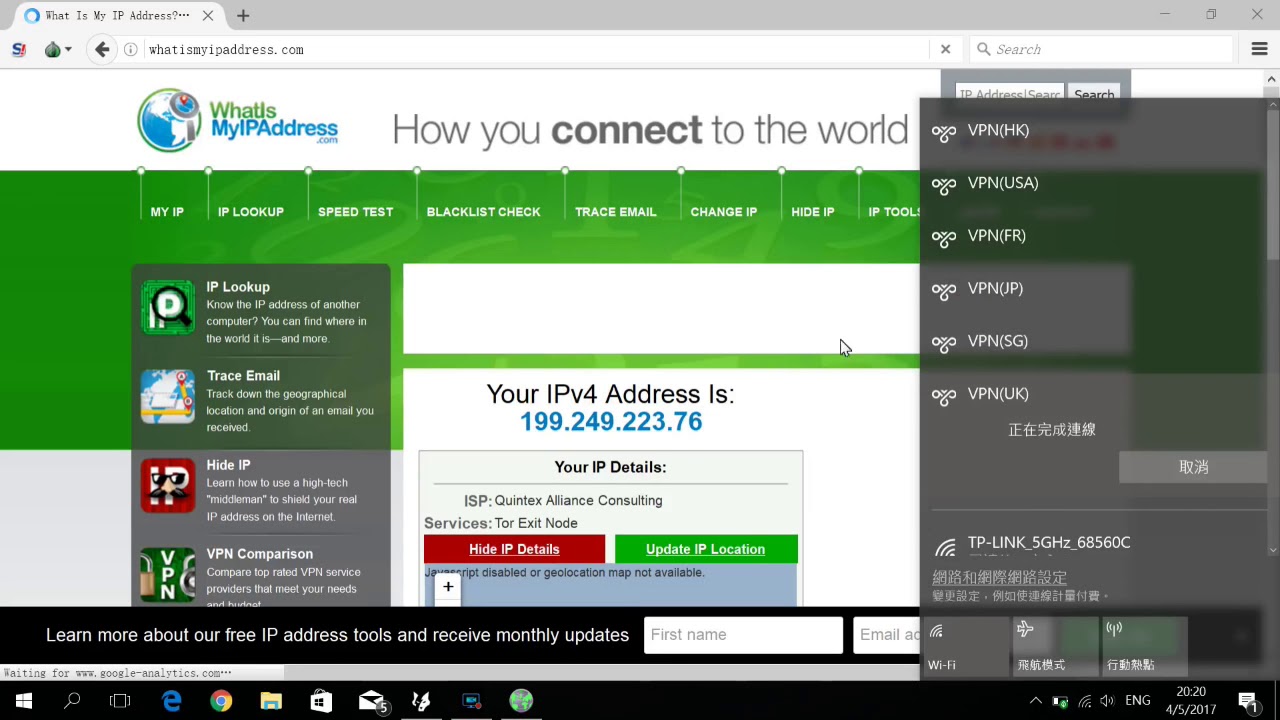Select the VPN(FR) connection
Image resolution: width=1280 pixels, height=720 pixels.
coord(1093,237)
